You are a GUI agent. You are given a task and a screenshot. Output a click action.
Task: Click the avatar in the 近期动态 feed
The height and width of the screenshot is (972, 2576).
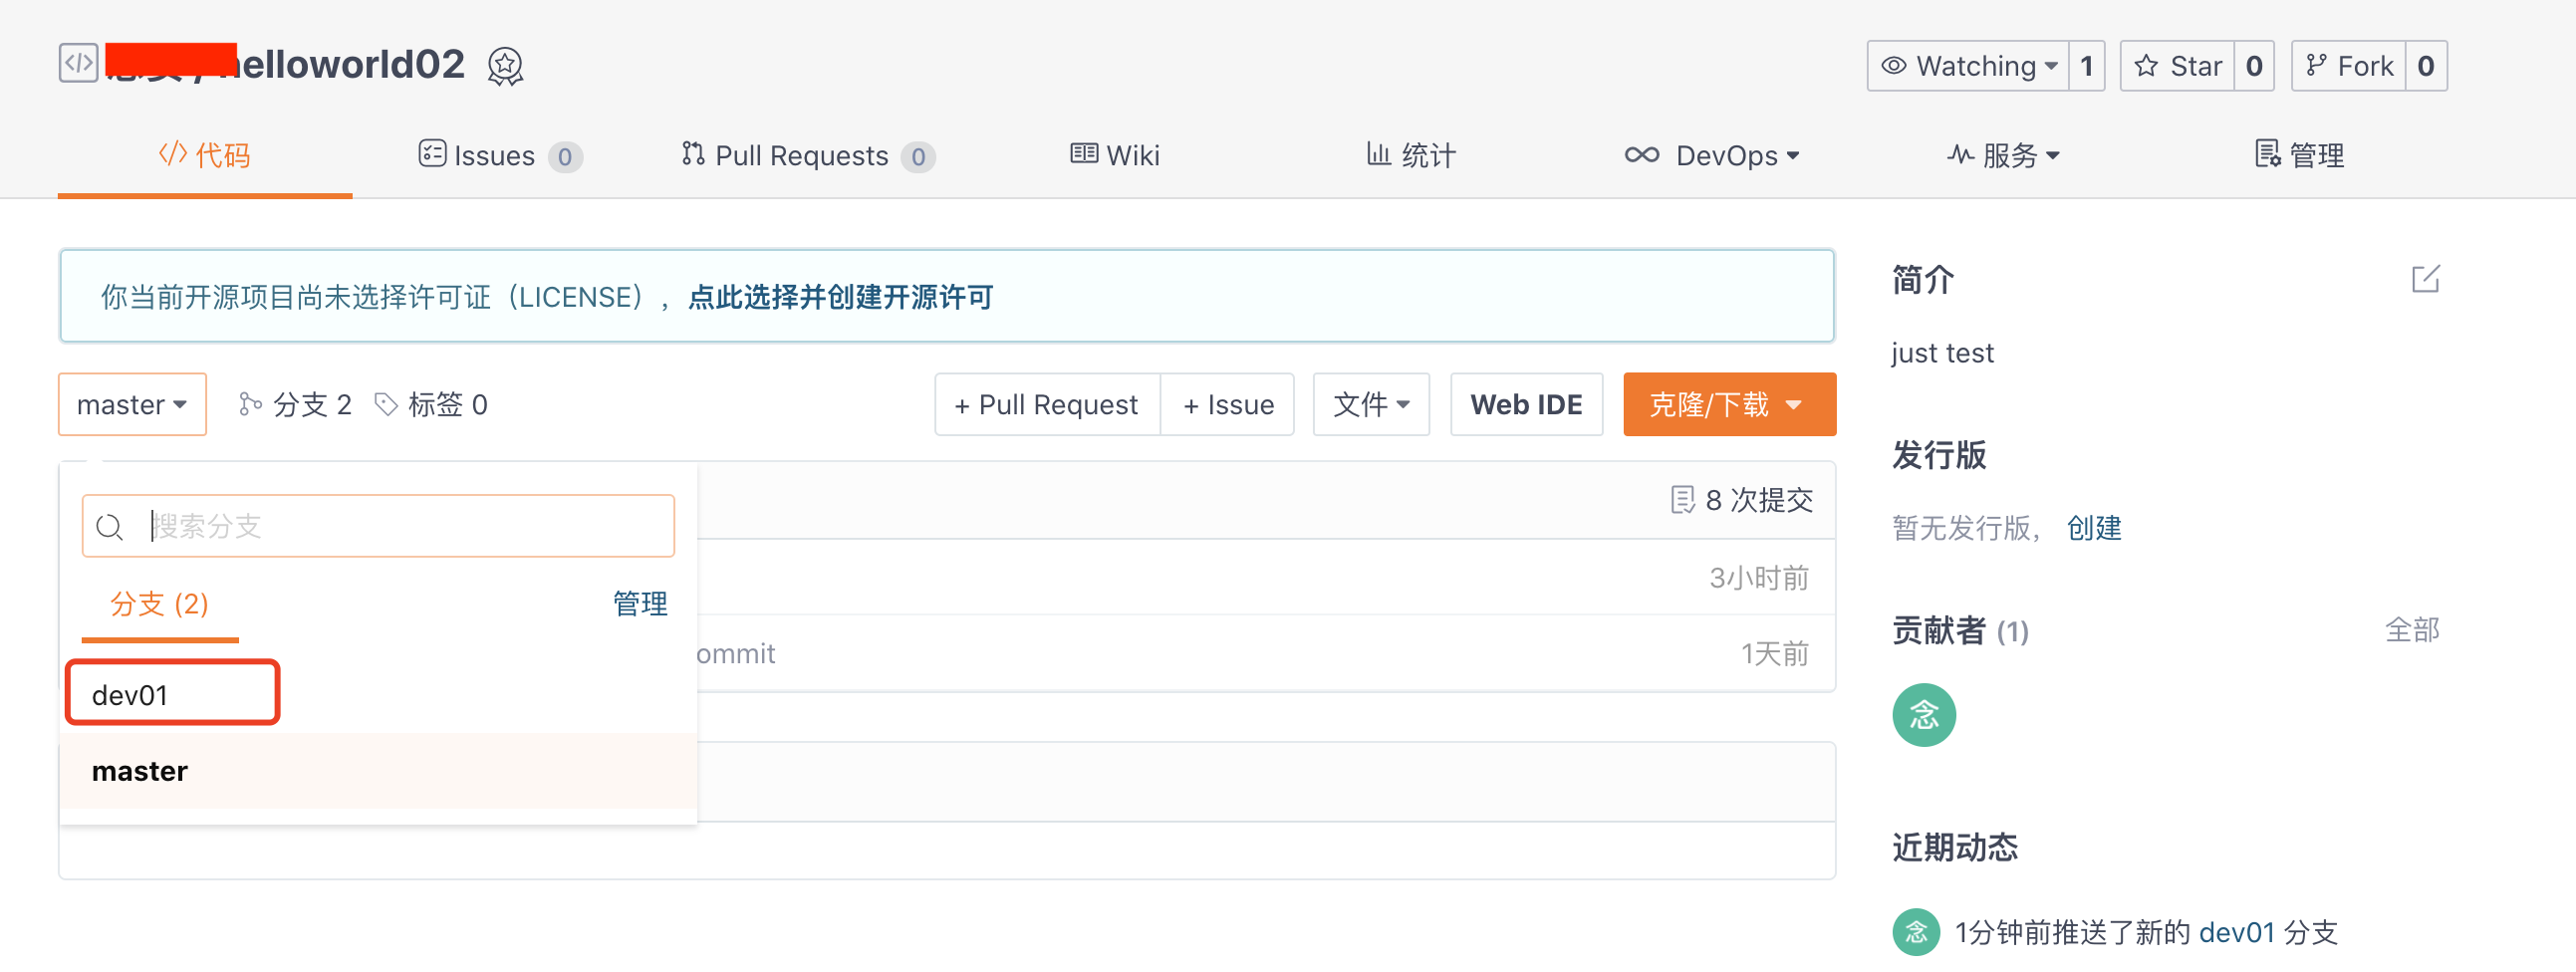[x=1915, y=932]
